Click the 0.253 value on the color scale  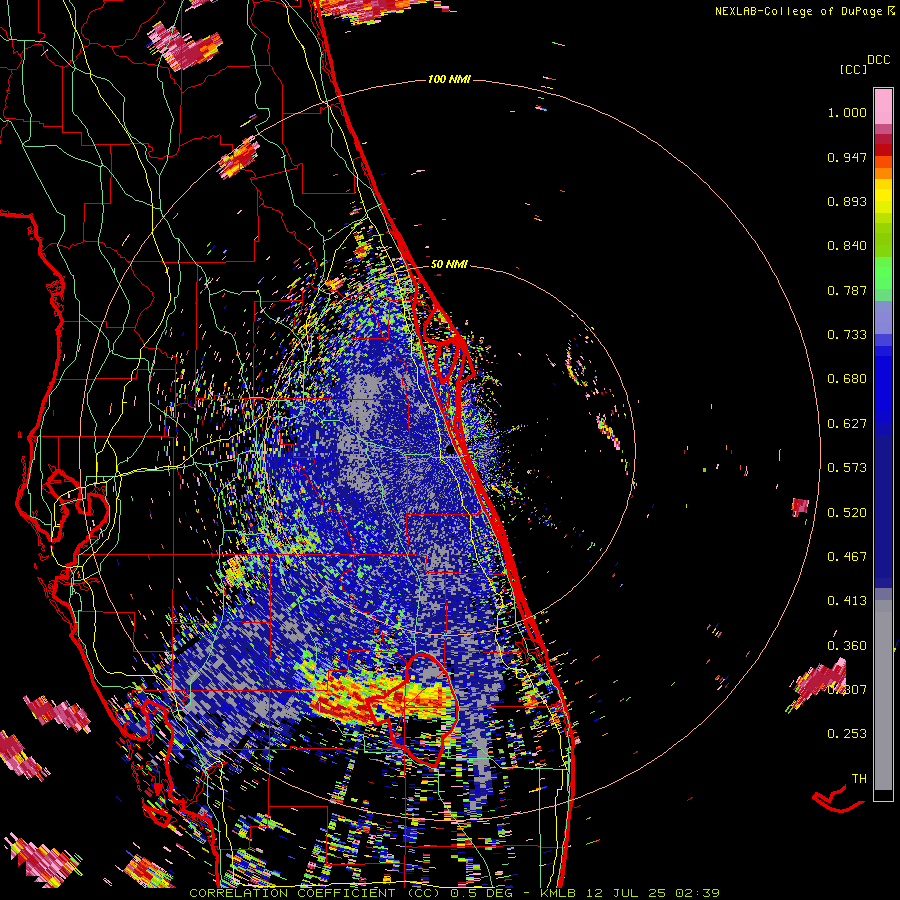(x=847, y=734)
